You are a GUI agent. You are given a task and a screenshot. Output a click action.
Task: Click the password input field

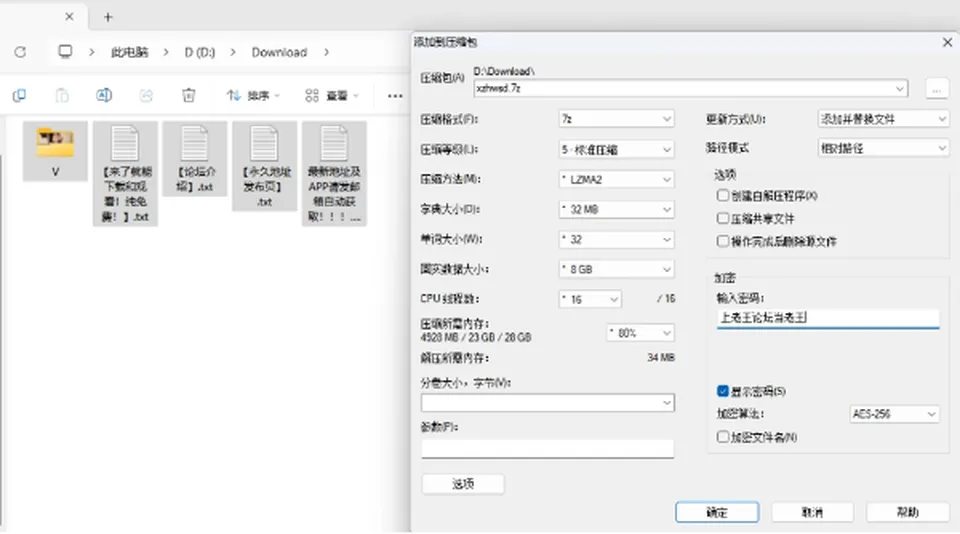click(828, 318)
